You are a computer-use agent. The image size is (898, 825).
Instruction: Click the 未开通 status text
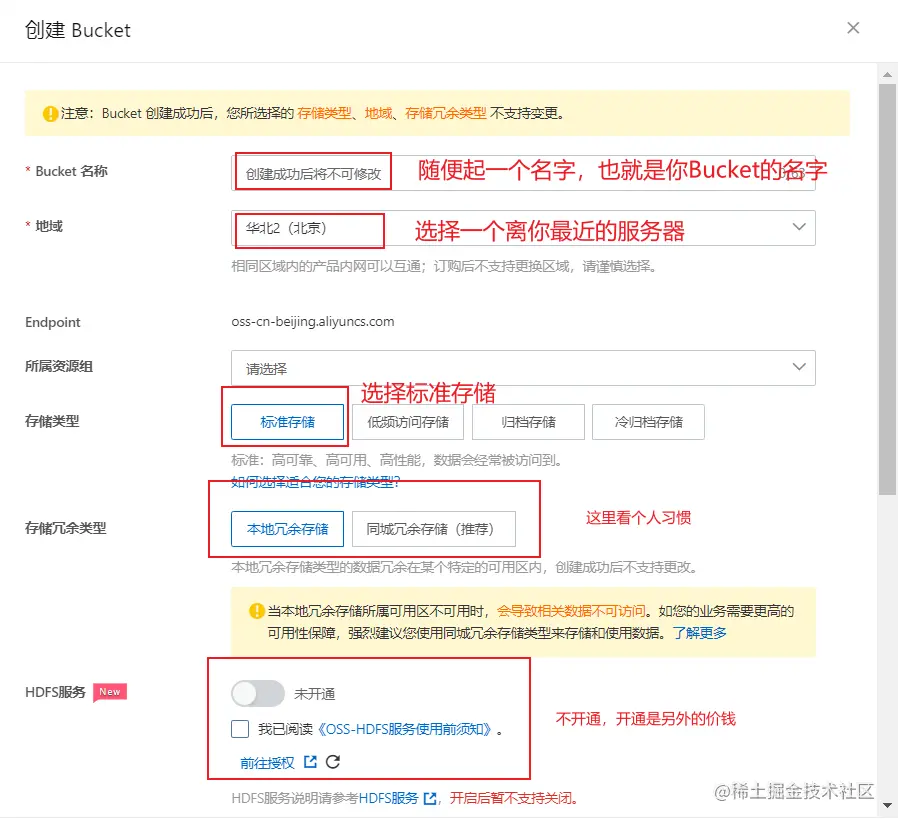pos(314,694)
